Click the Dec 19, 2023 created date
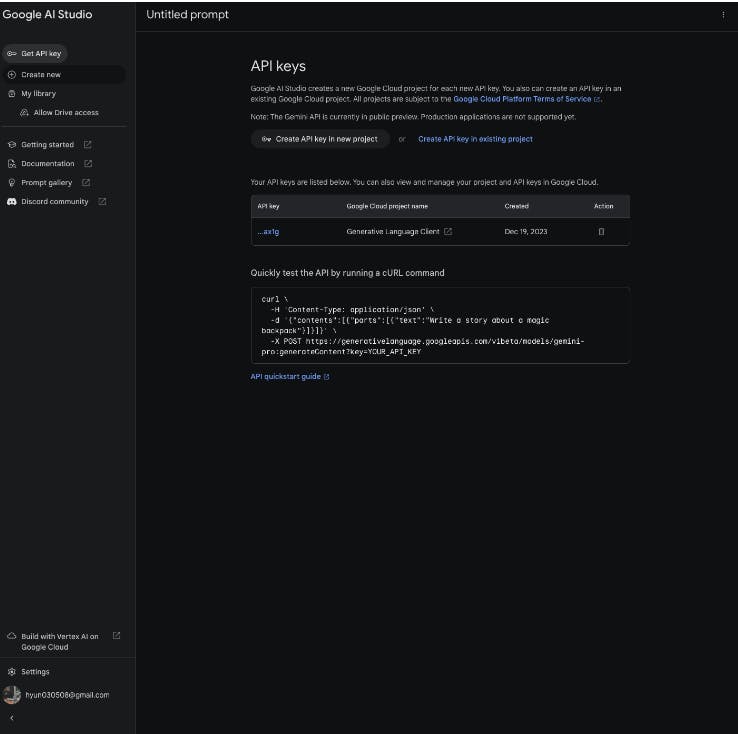This screenshot has width=738, height=734. [x=526, y=231]
